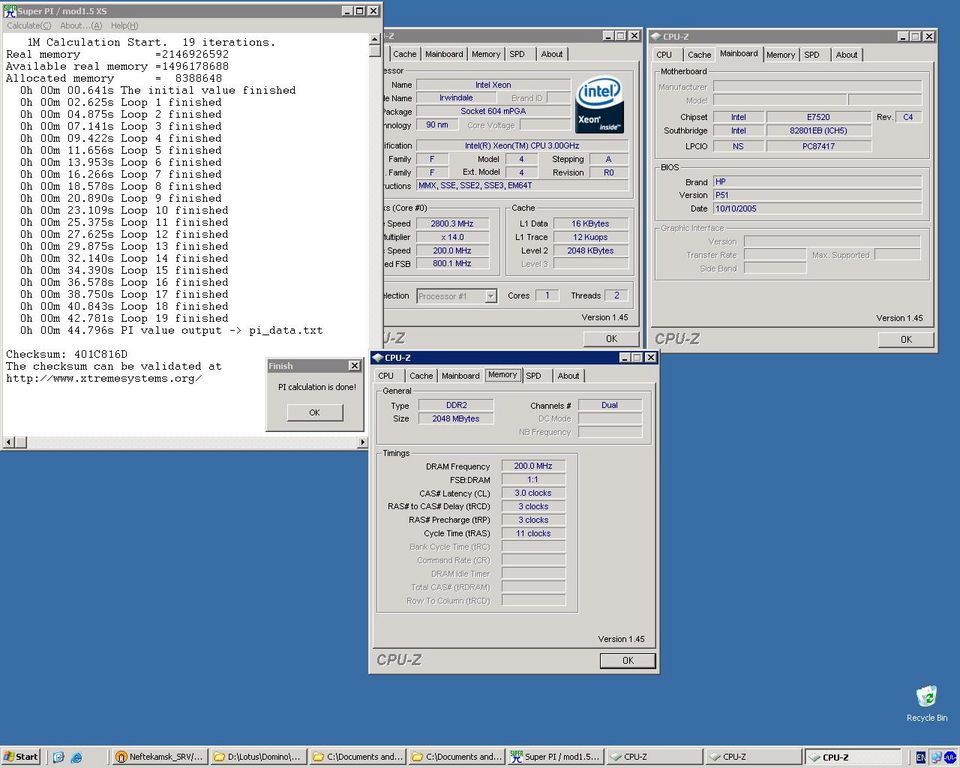The height and width of the screenshot is (768, 960).
Task: Click instructions field MMX, SSE, SSE2
Action: pos(522,185)
